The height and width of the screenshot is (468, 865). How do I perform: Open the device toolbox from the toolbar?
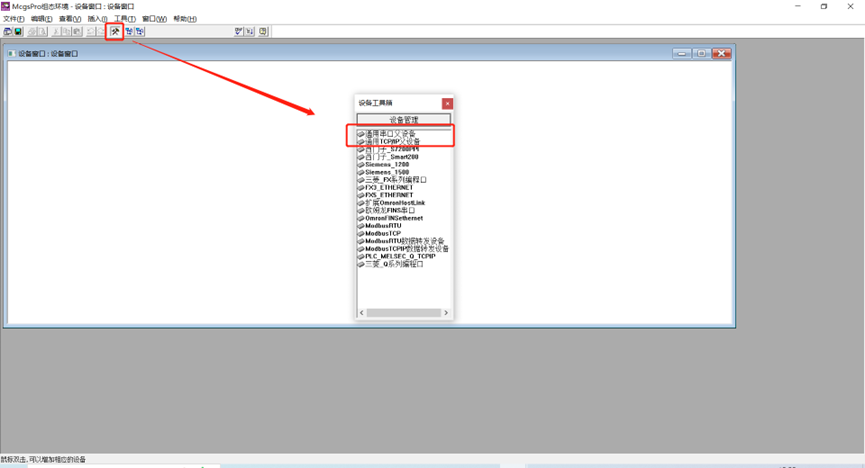coord(115,32)
